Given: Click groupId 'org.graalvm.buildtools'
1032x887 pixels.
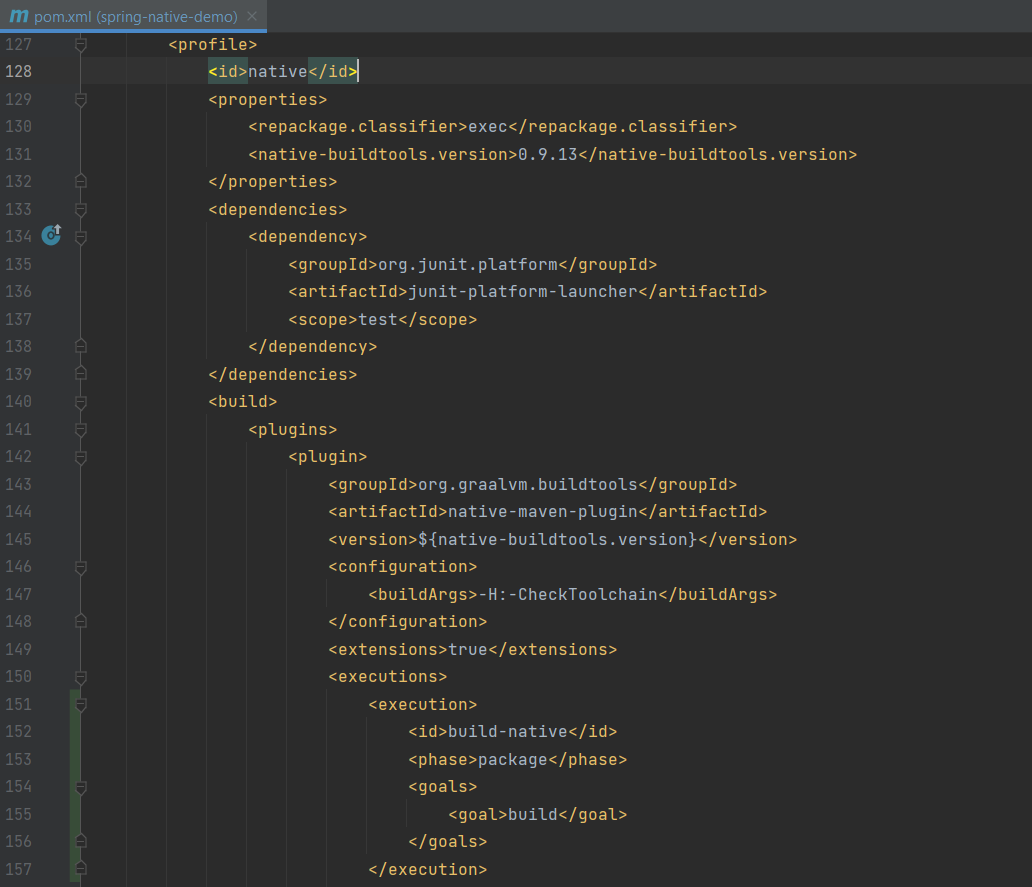Looking at the screenshot, I should 528,485.
